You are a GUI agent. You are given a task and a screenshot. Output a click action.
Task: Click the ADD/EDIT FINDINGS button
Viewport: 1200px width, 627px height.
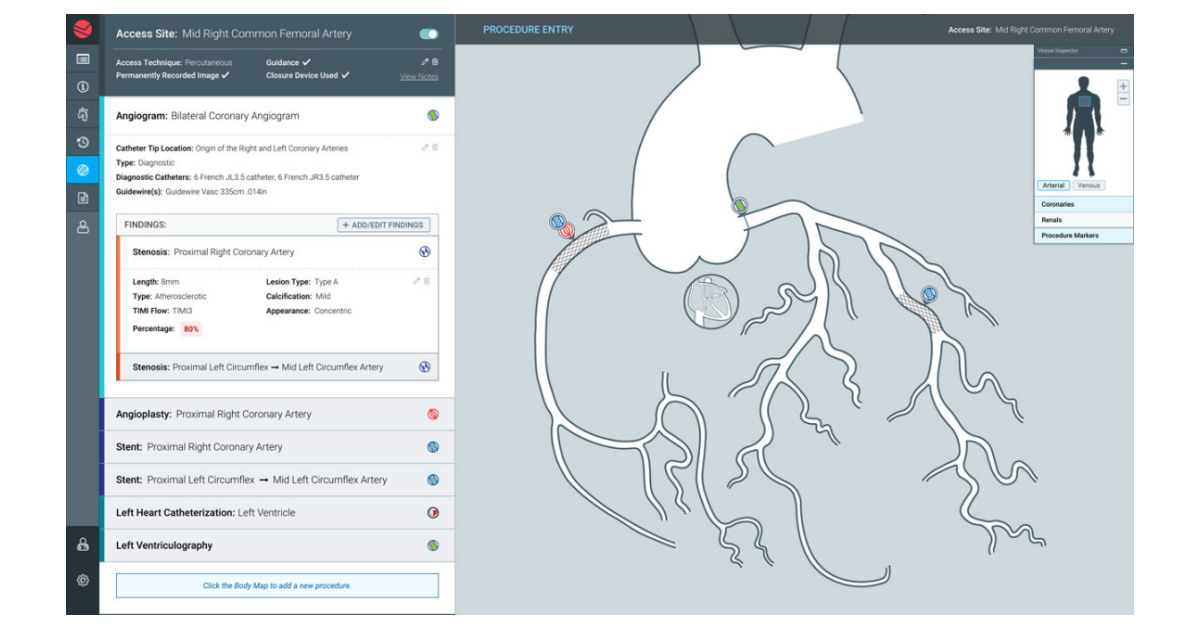(386, 224)
